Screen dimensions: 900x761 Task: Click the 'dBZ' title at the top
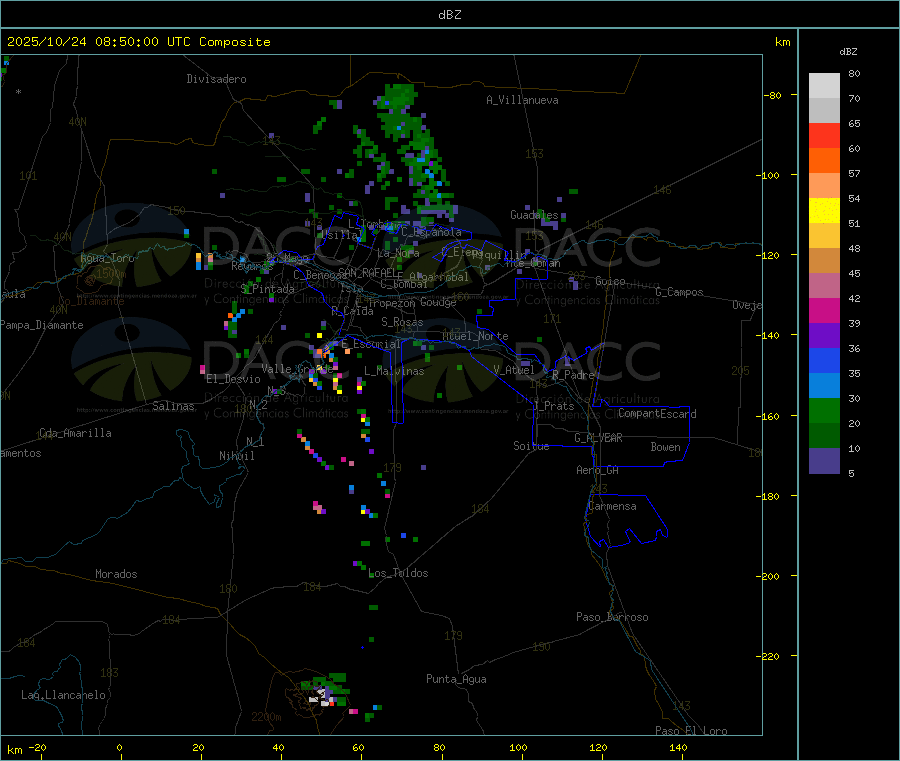click(449, 14)
